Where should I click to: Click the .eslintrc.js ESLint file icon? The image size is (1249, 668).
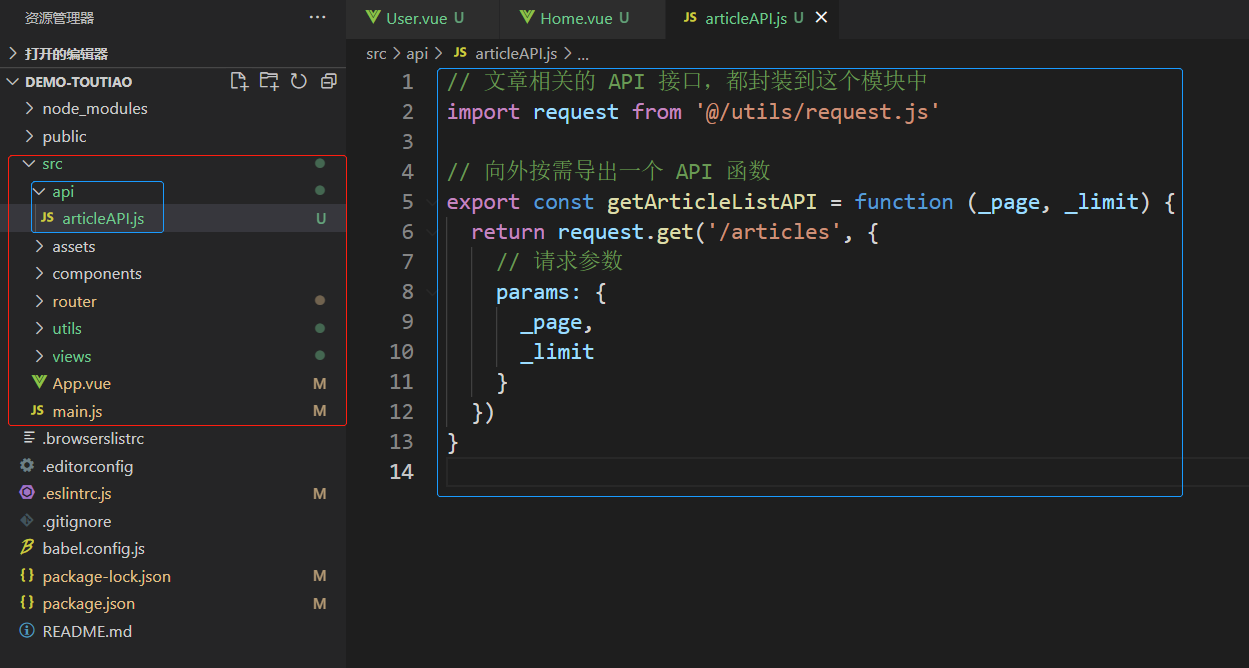pos(27,493)
